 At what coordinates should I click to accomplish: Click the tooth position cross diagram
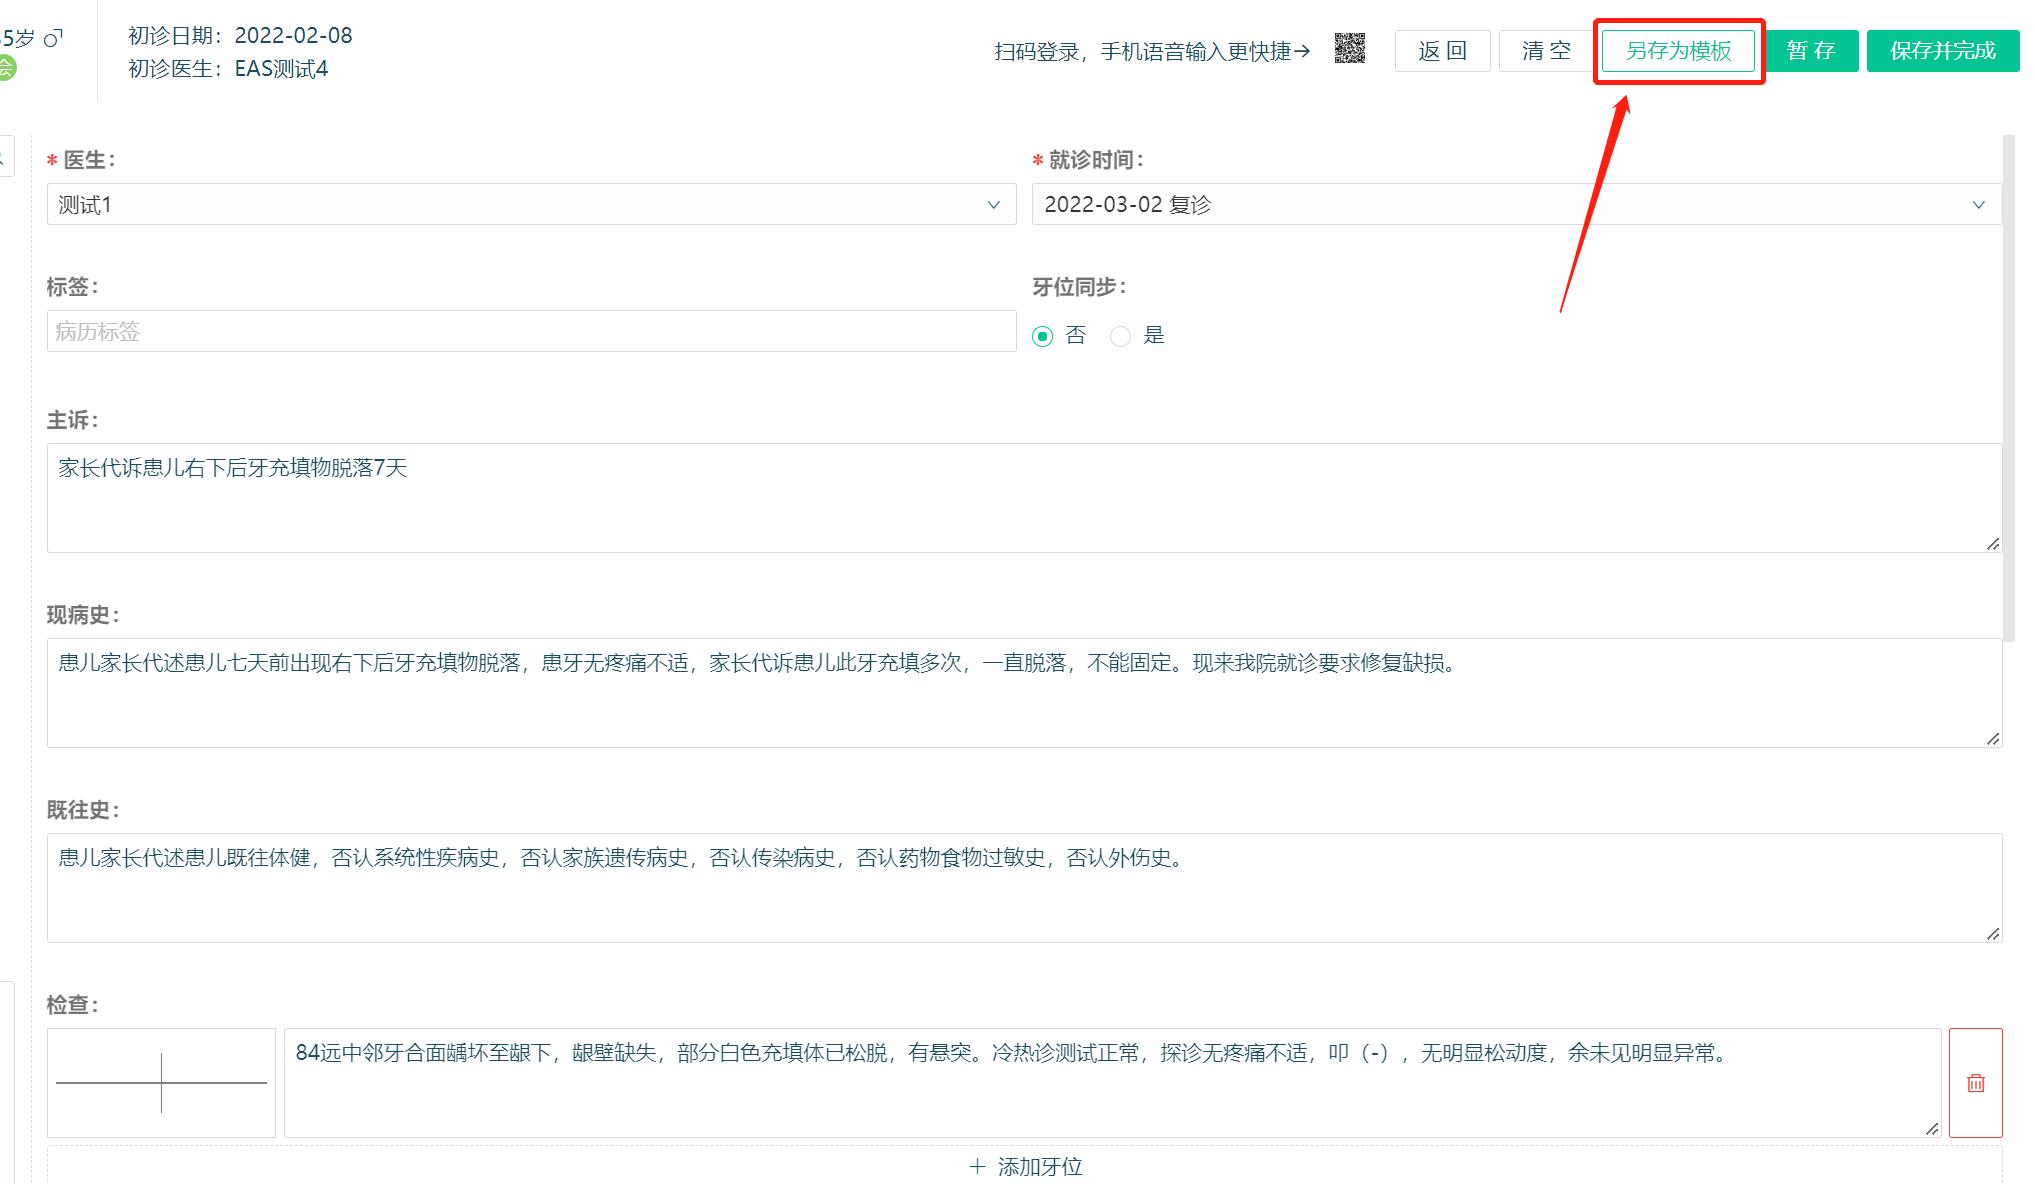[x=161, y=1083]
